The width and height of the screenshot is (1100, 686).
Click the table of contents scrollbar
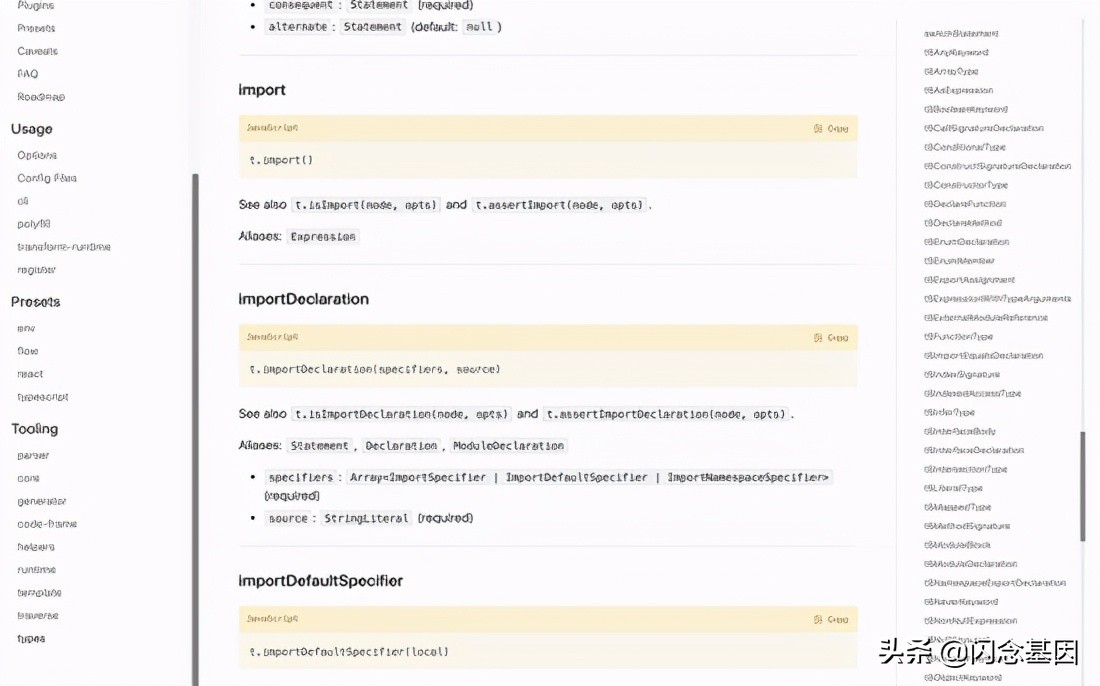(x=1083, y=486)
